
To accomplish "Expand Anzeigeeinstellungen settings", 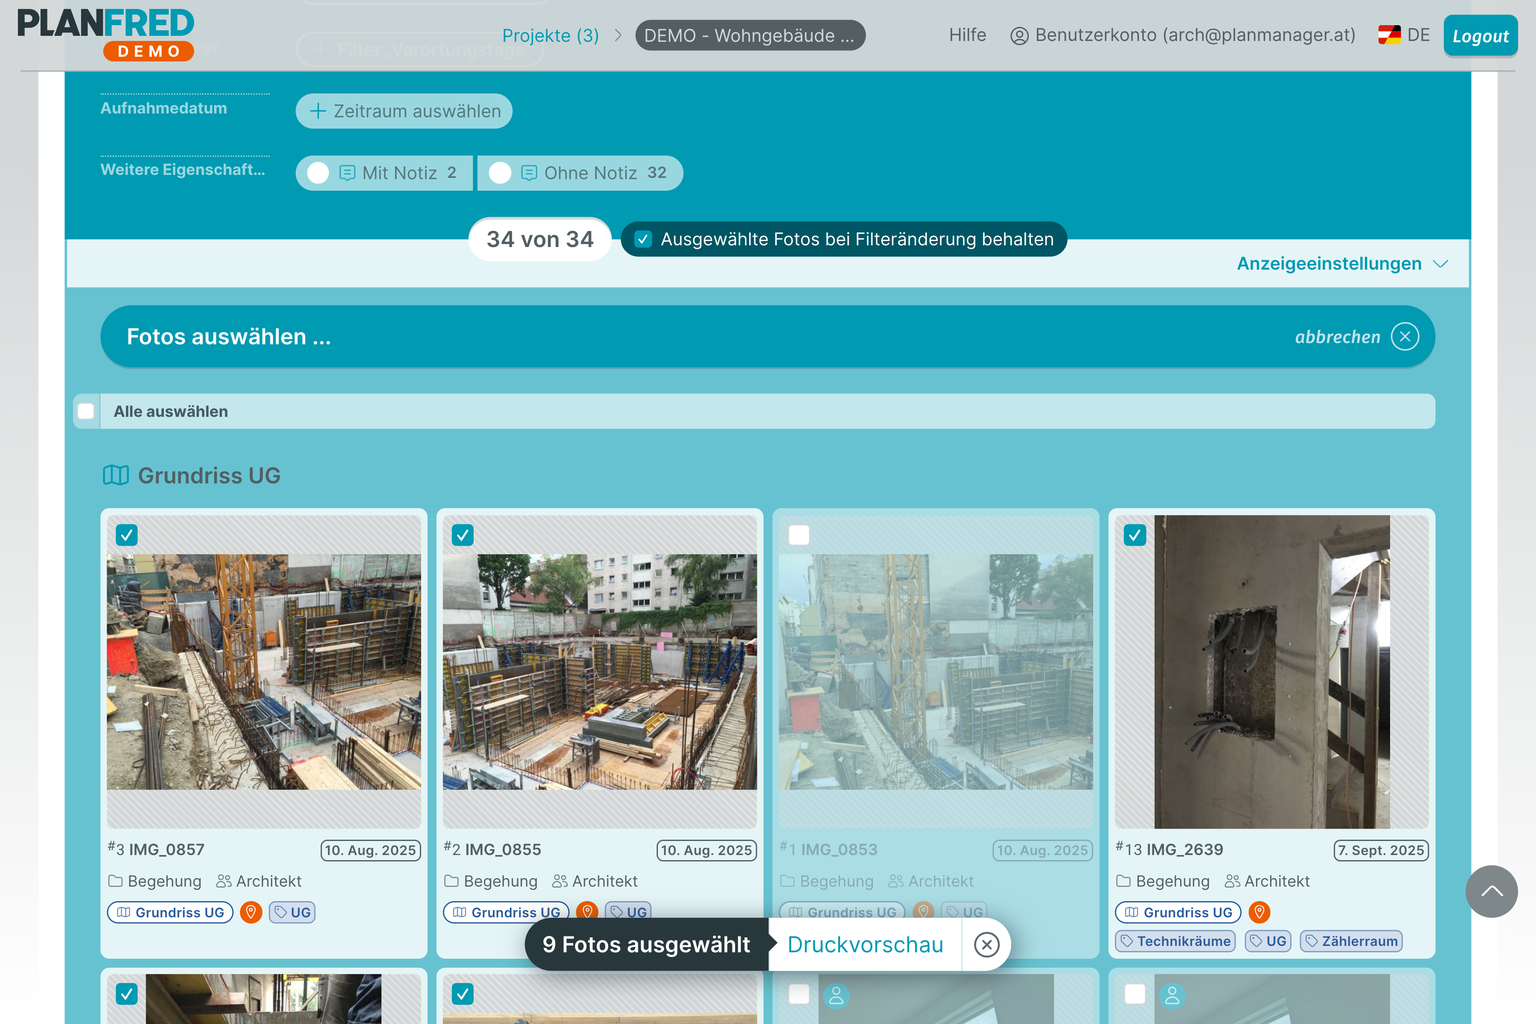I will 1342,264.
